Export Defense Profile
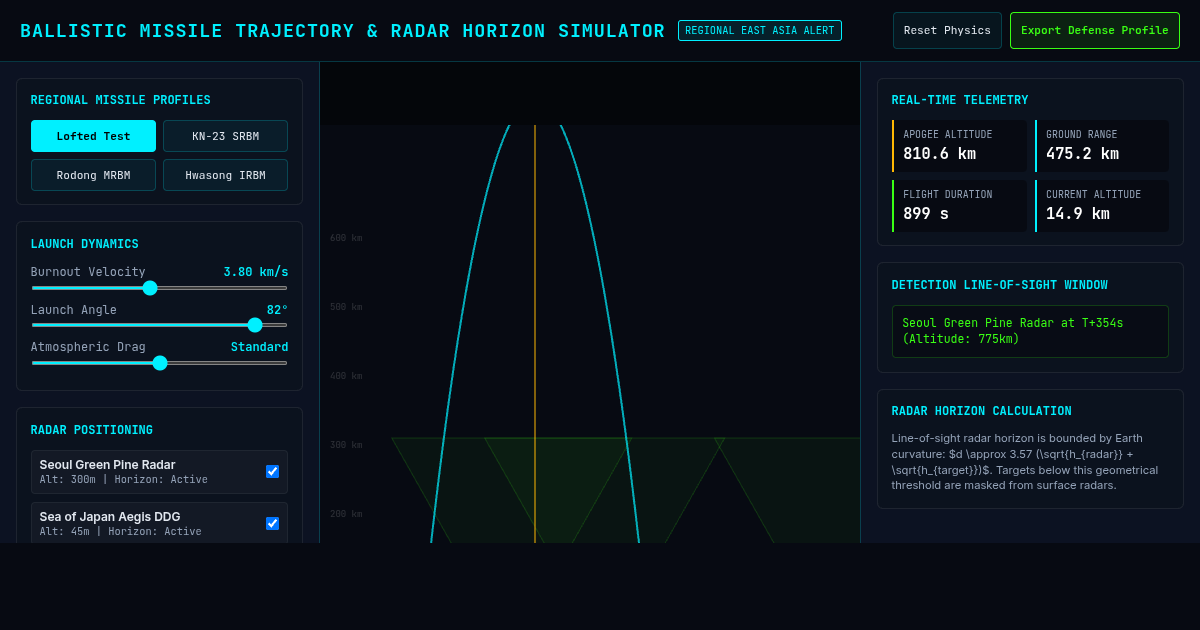The image size is (1200, 630). (x=1094, y=30)
